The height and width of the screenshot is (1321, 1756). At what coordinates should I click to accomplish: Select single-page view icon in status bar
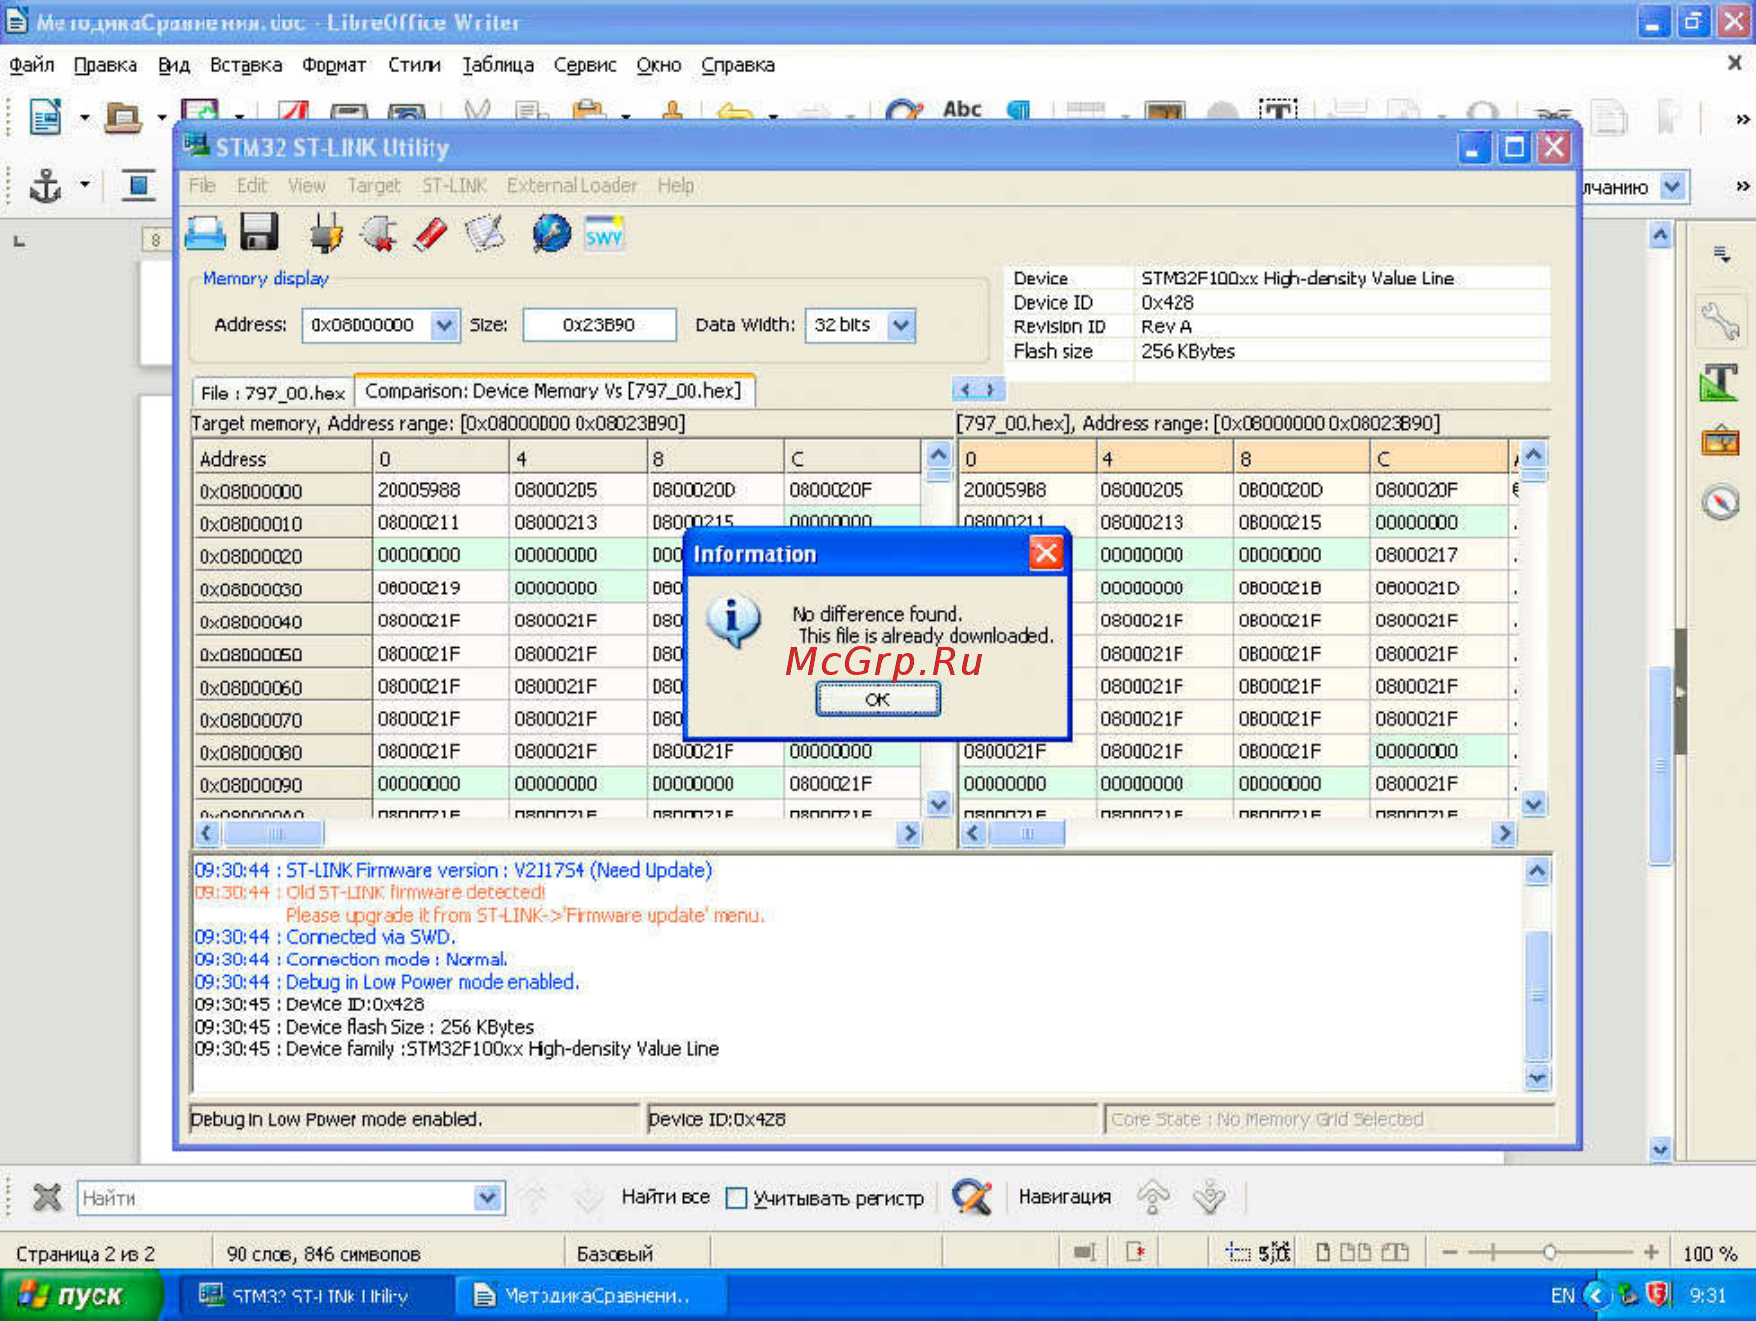(1323, 1252)
